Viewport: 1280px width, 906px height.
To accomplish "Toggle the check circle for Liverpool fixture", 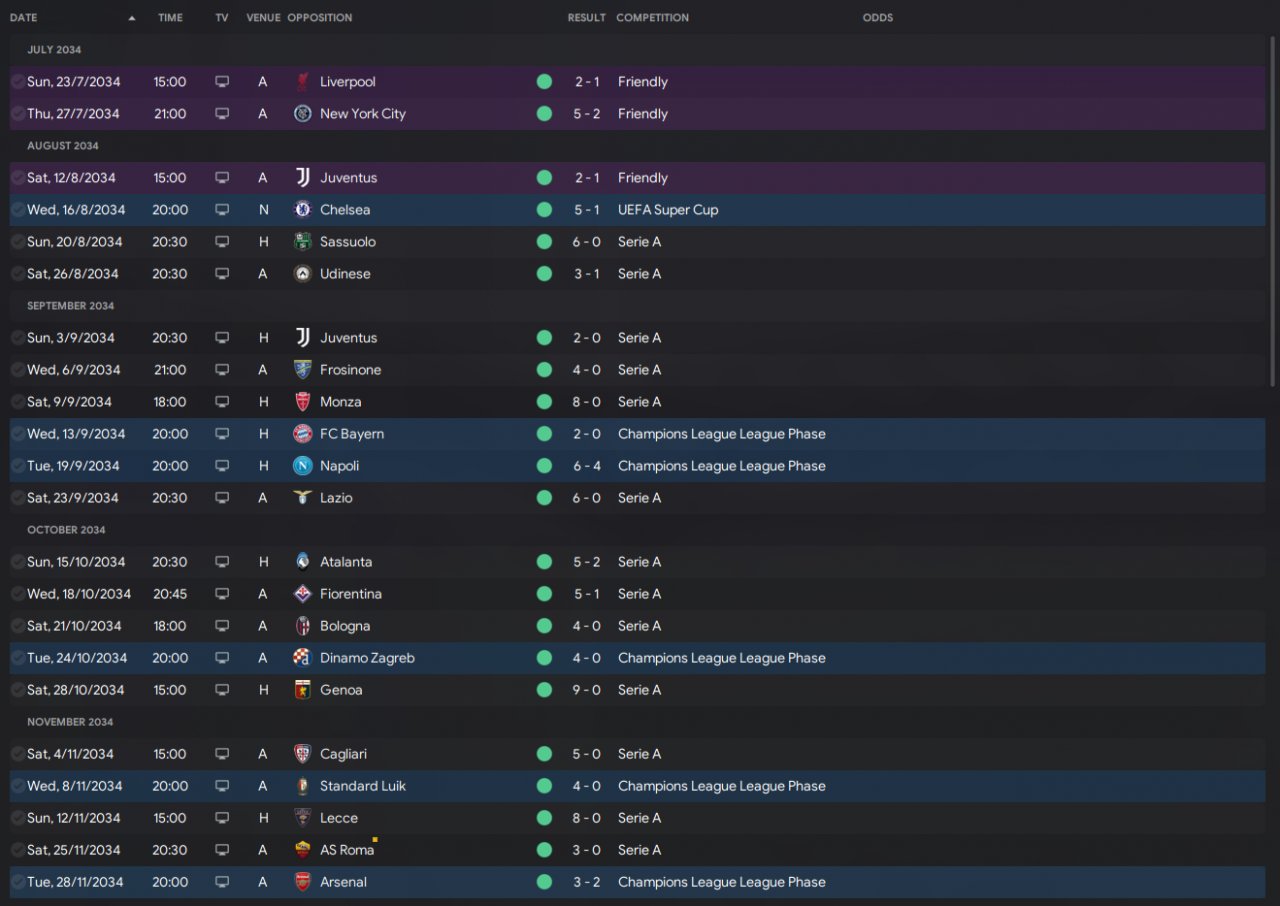I will point(18,82).
